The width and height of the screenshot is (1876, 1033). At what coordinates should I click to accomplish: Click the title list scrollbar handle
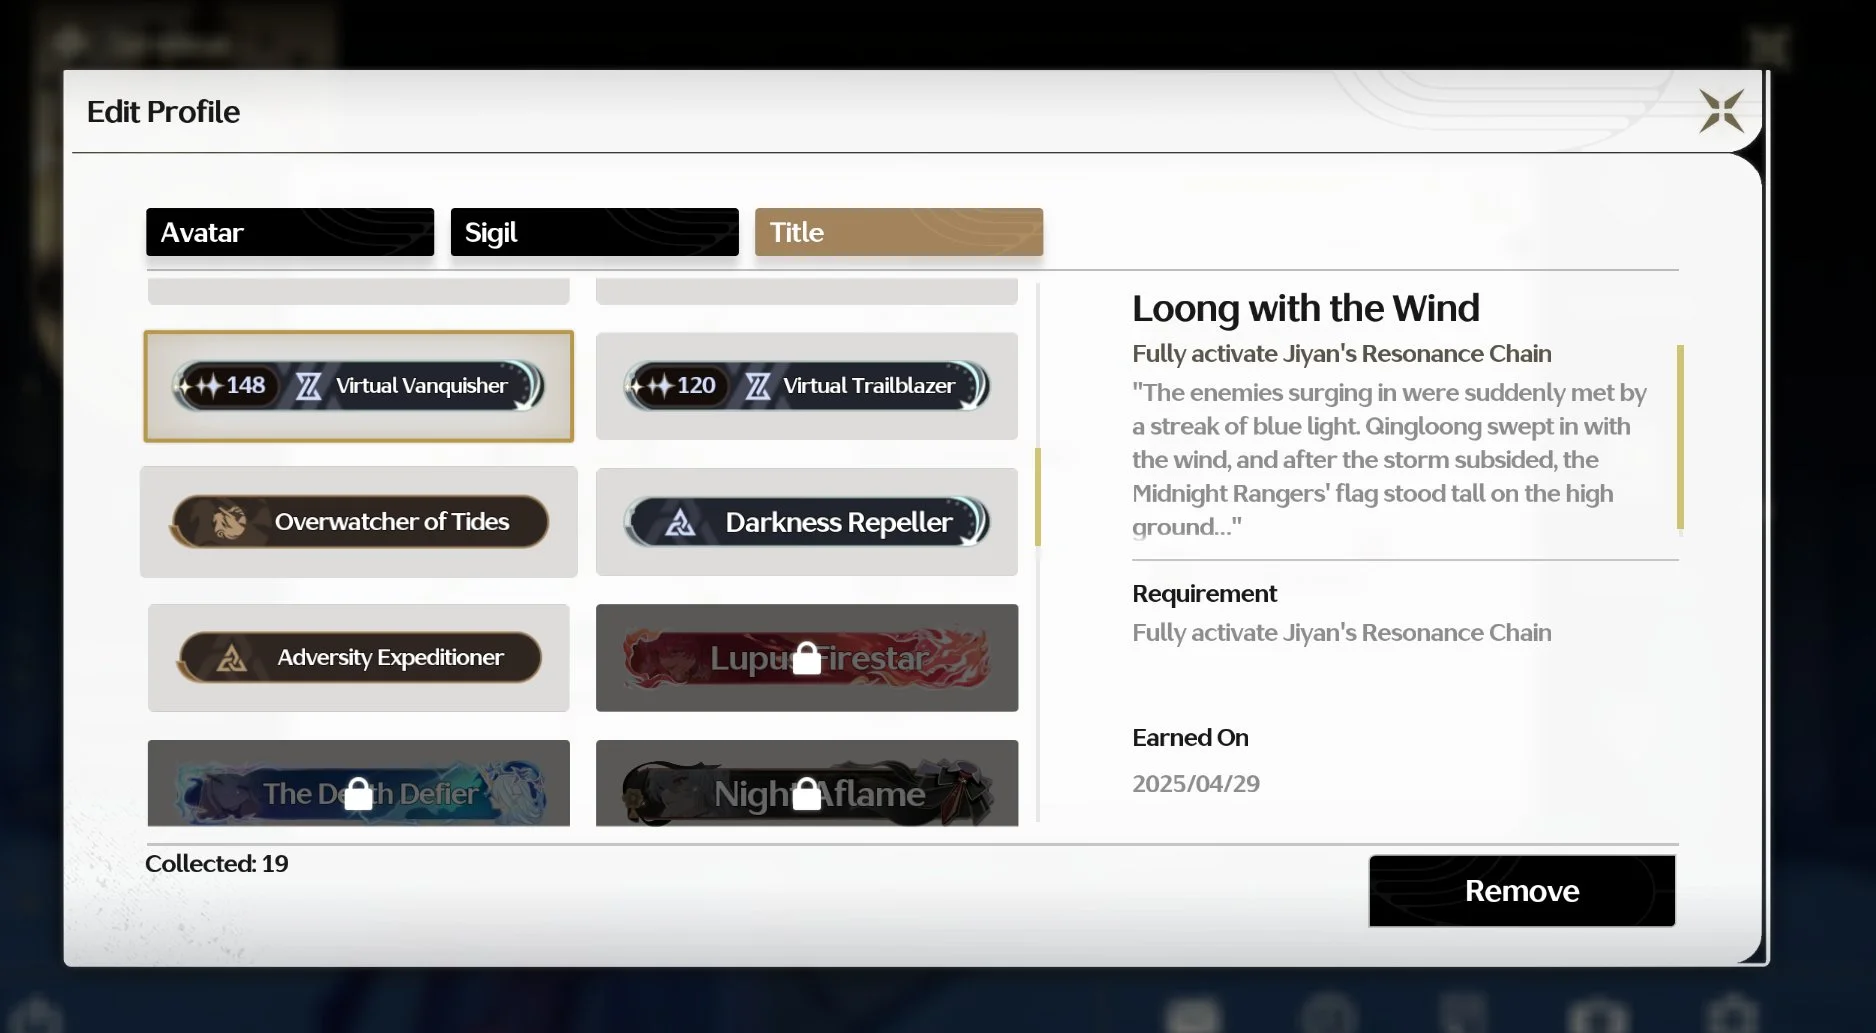(1038, 497)
